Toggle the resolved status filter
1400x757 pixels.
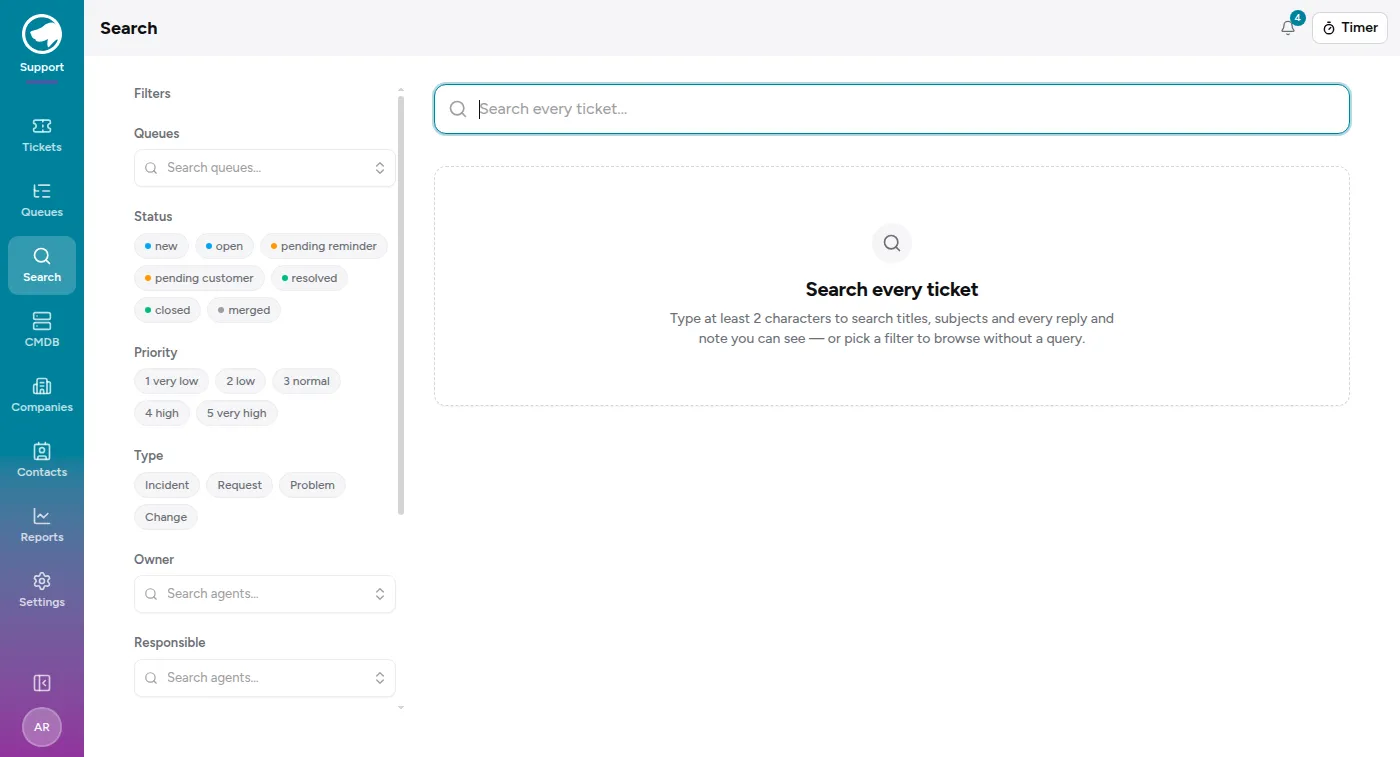pos(309,278)
